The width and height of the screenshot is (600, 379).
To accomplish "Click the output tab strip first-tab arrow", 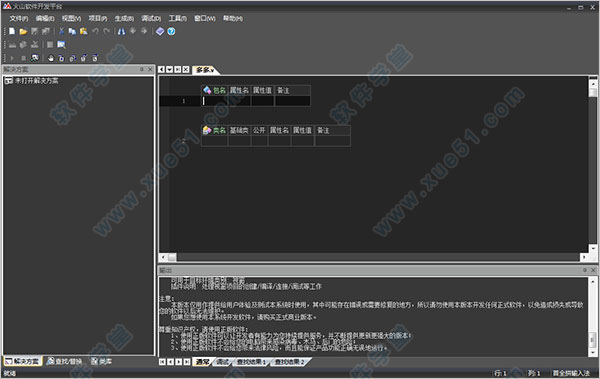I will coord(162,361).
